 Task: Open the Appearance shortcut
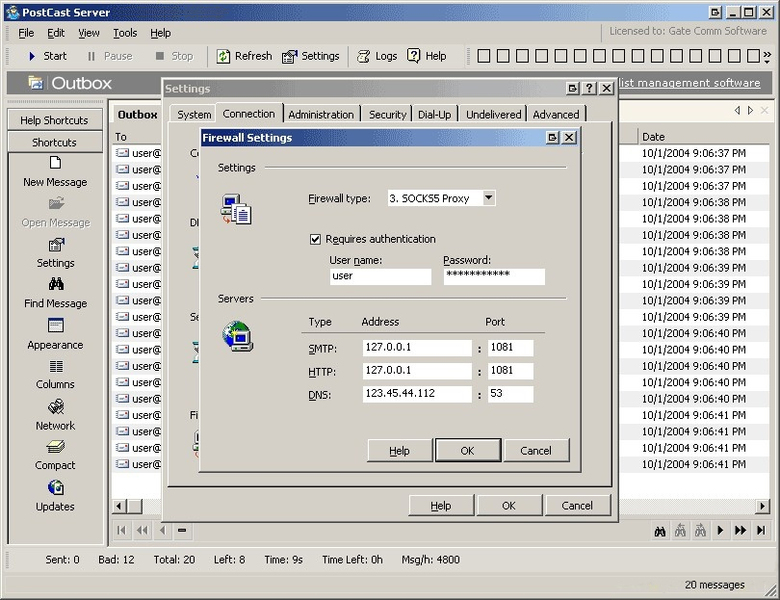click(x=55, y=335)
